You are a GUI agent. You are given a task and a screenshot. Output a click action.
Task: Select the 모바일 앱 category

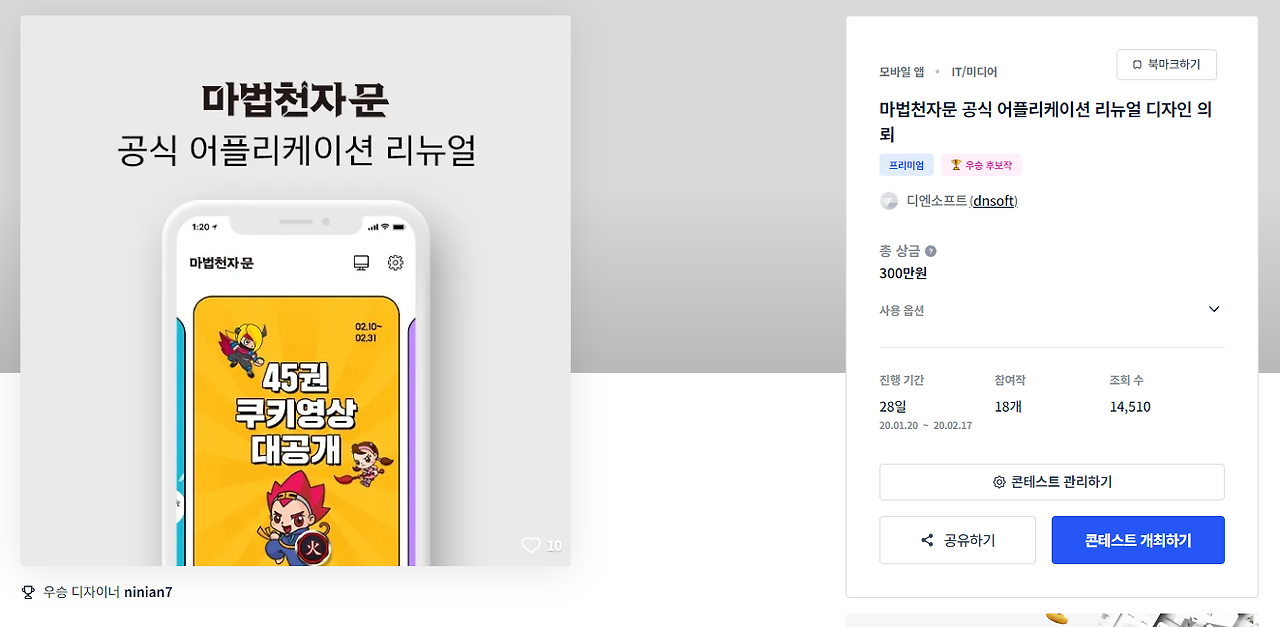pyautogui.click(x=902, y=72)
